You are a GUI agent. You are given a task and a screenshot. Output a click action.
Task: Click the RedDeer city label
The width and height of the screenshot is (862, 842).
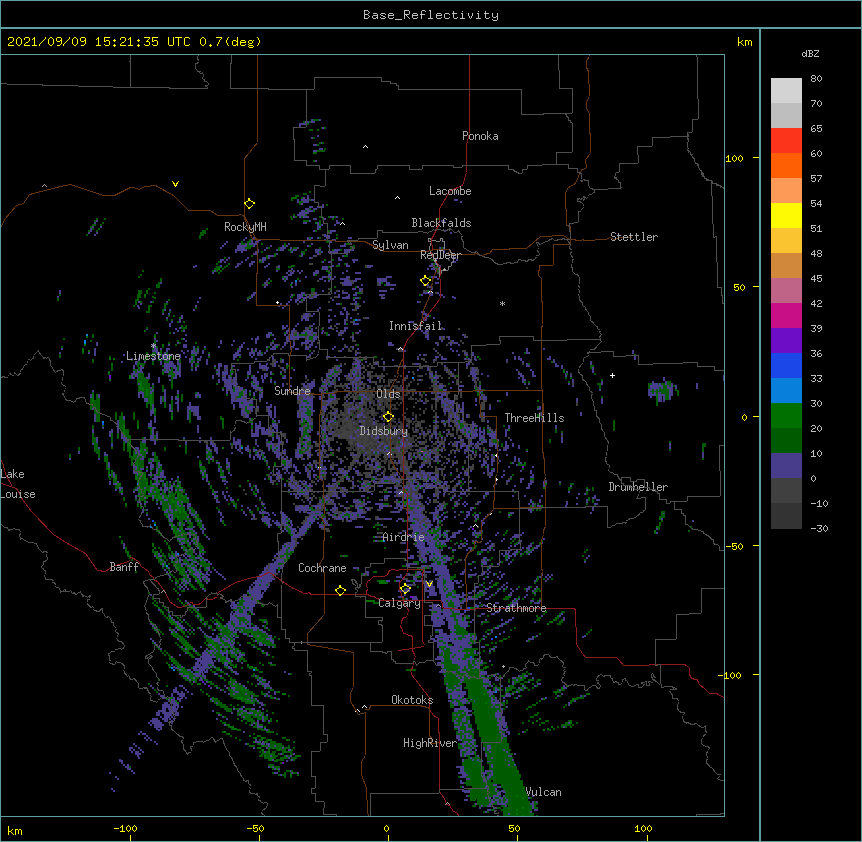pos(440,255)
